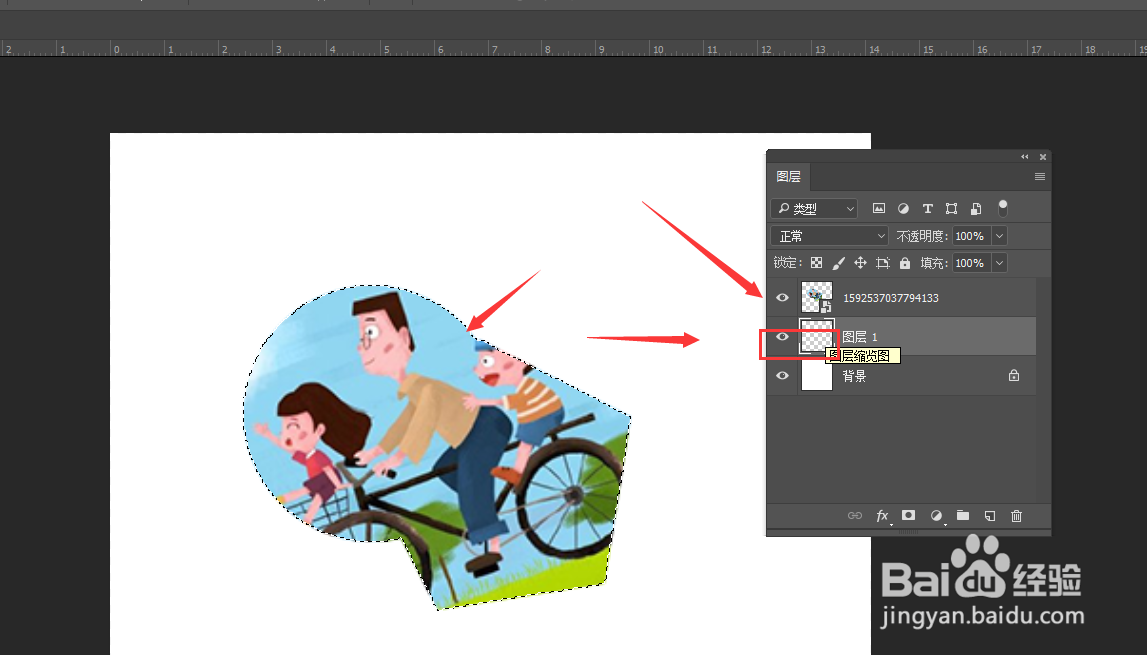Screen dimensions: 1147x655
Task: Add a layer mask
Action: coord(908,515)
